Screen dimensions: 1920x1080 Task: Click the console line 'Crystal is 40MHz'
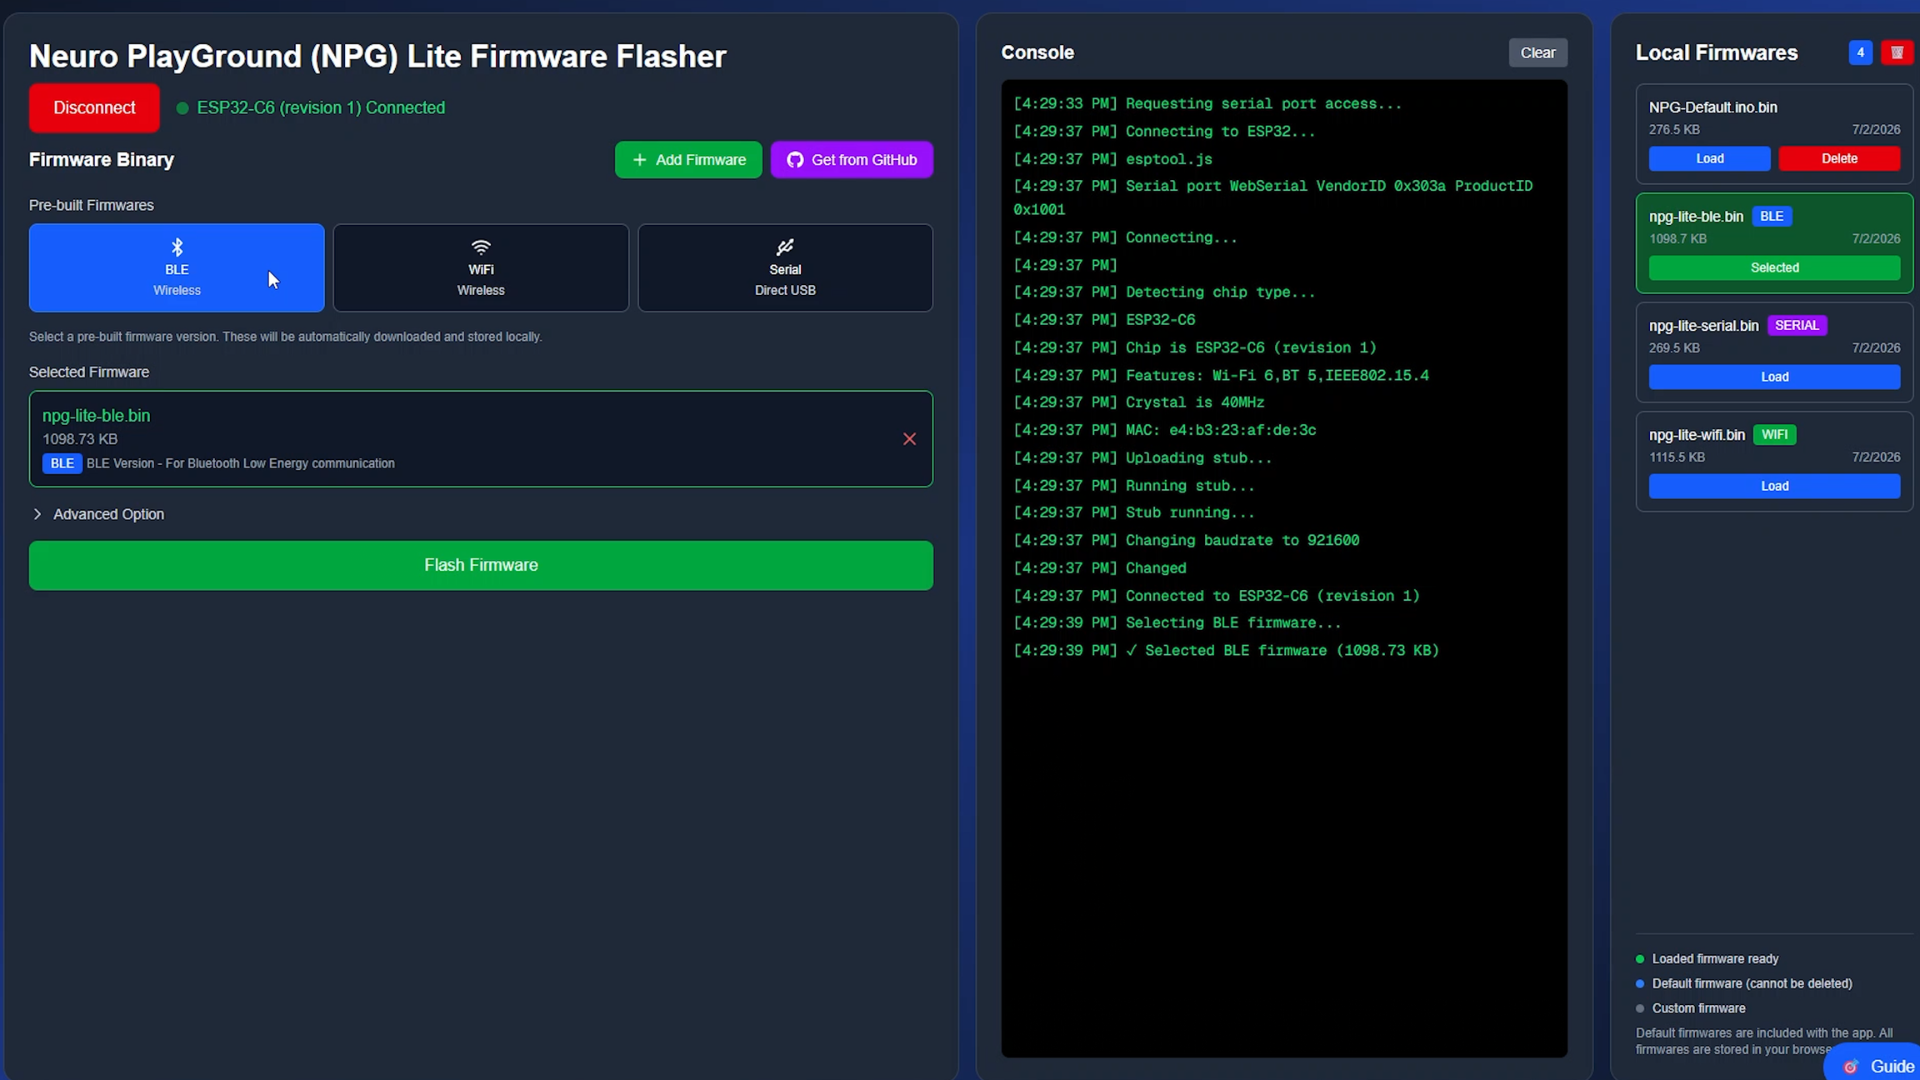(x=1195, y=403)
